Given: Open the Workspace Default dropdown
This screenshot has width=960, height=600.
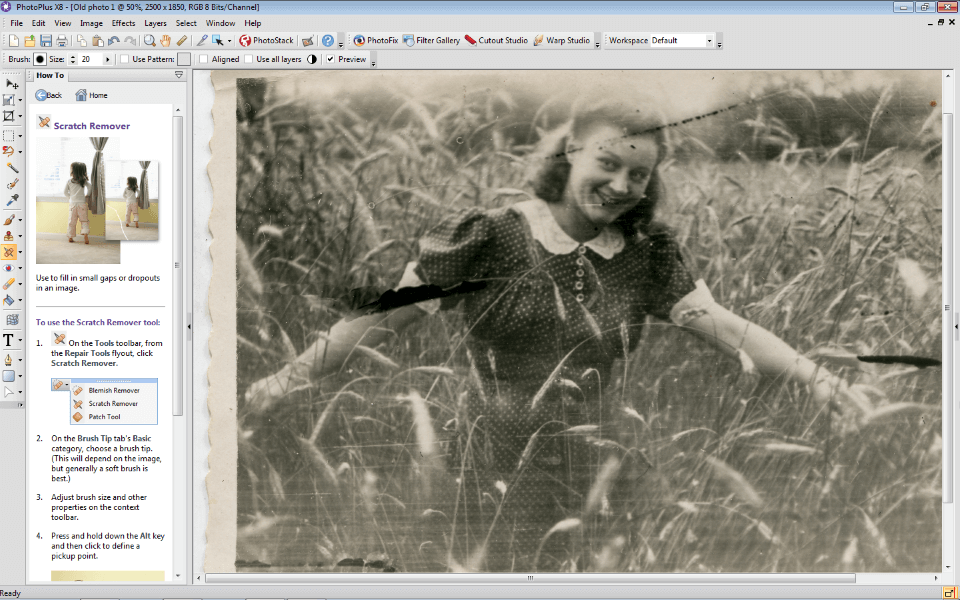Looking at the screenshot, I should (x=710, y=41).
